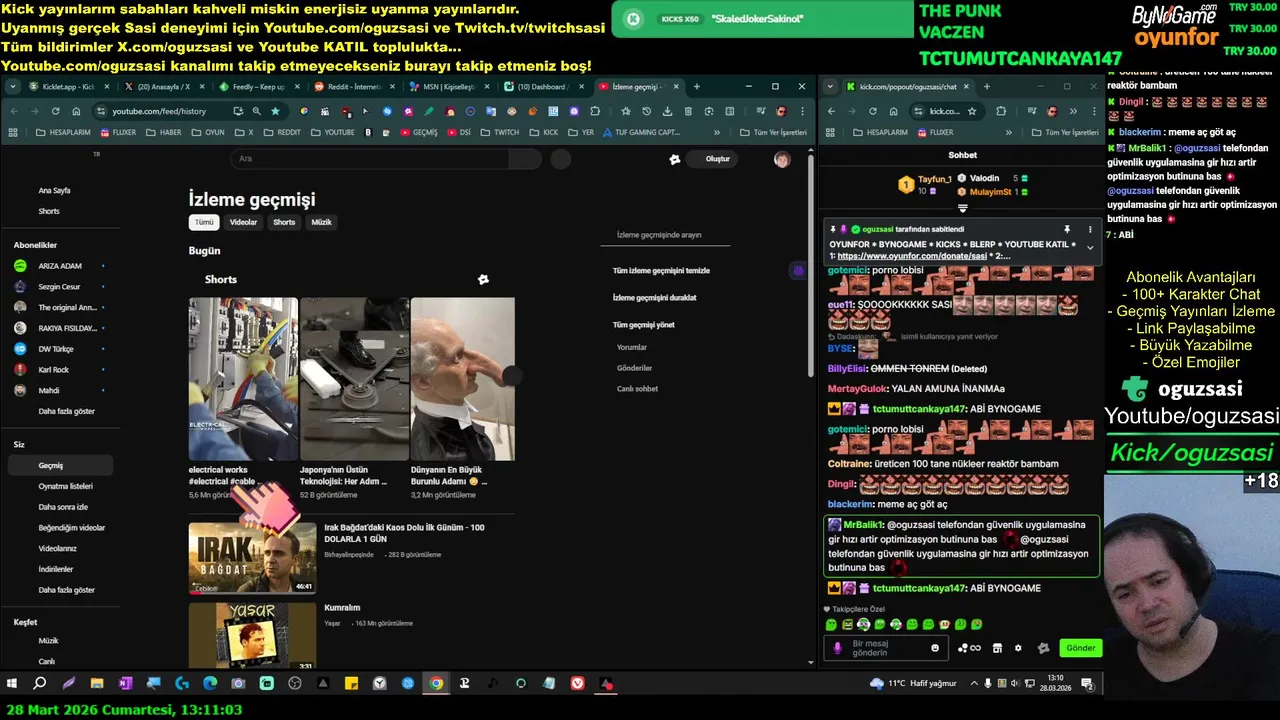Switch to the (10) Dashboard tab
The height and width of the screenshot is (720, 1280).
click(x=543, y=87)
